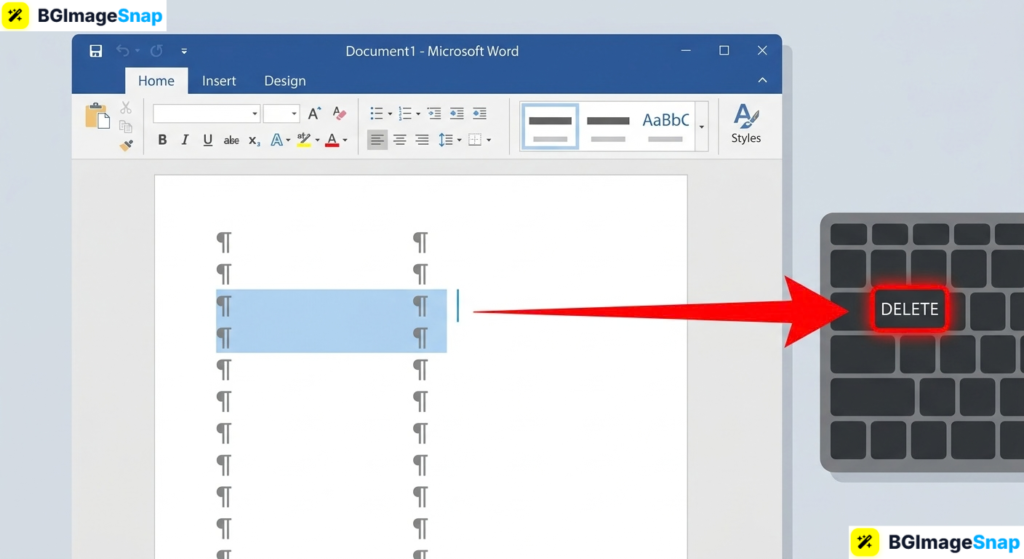
Task: Clear all formatting with the eraser icon
Action: coord(339,114)
